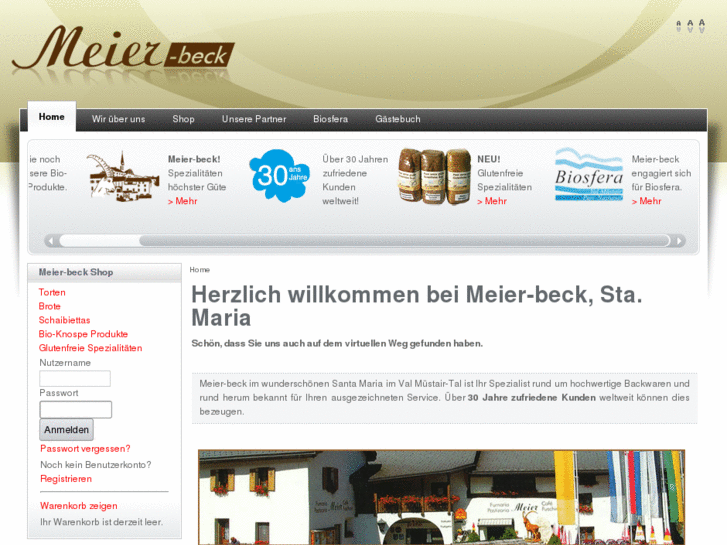727x545 pixels.
Task: Click the smallest font size A icon
Action: pos(679,26)
